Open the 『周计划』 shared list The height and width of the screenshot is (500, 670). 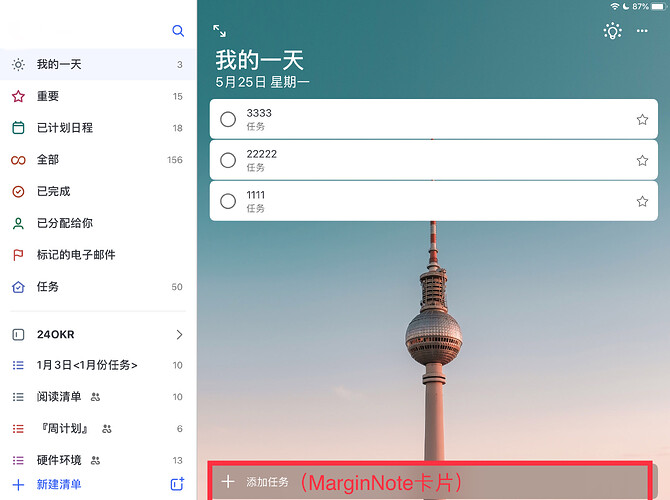tap(98, 429)
